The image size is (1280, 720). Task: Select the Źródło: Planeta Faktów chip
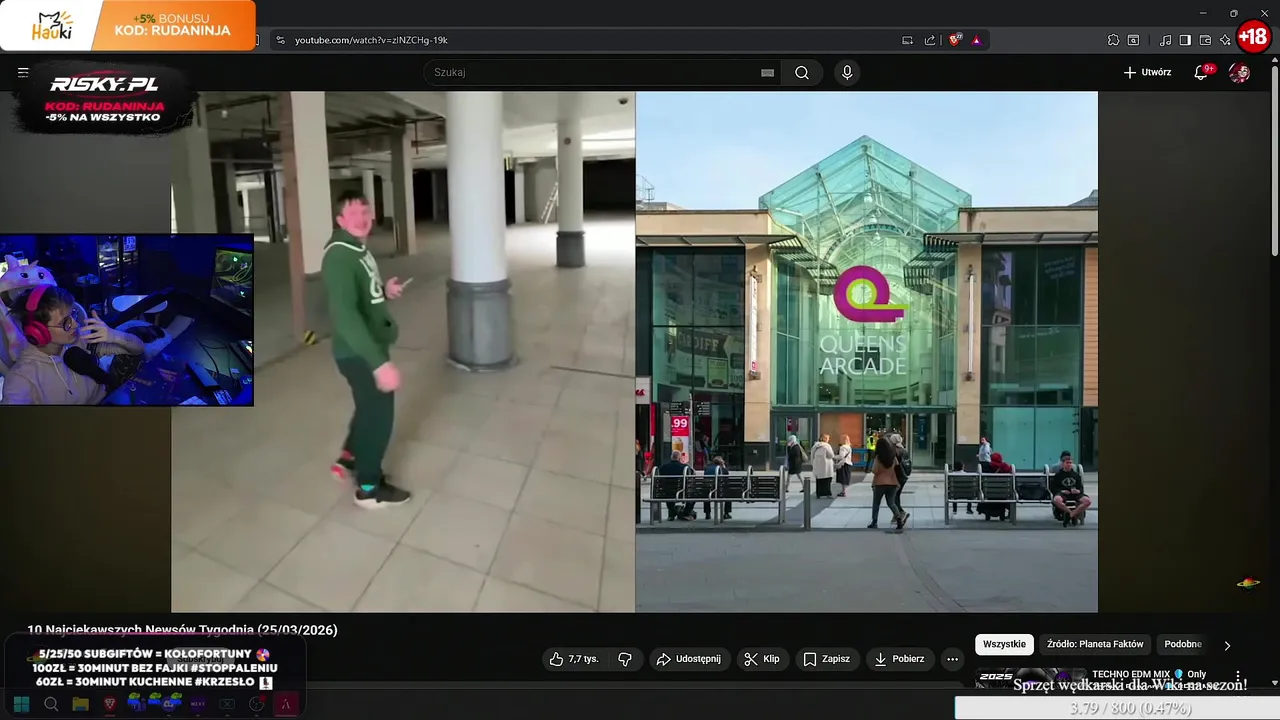1095,644
